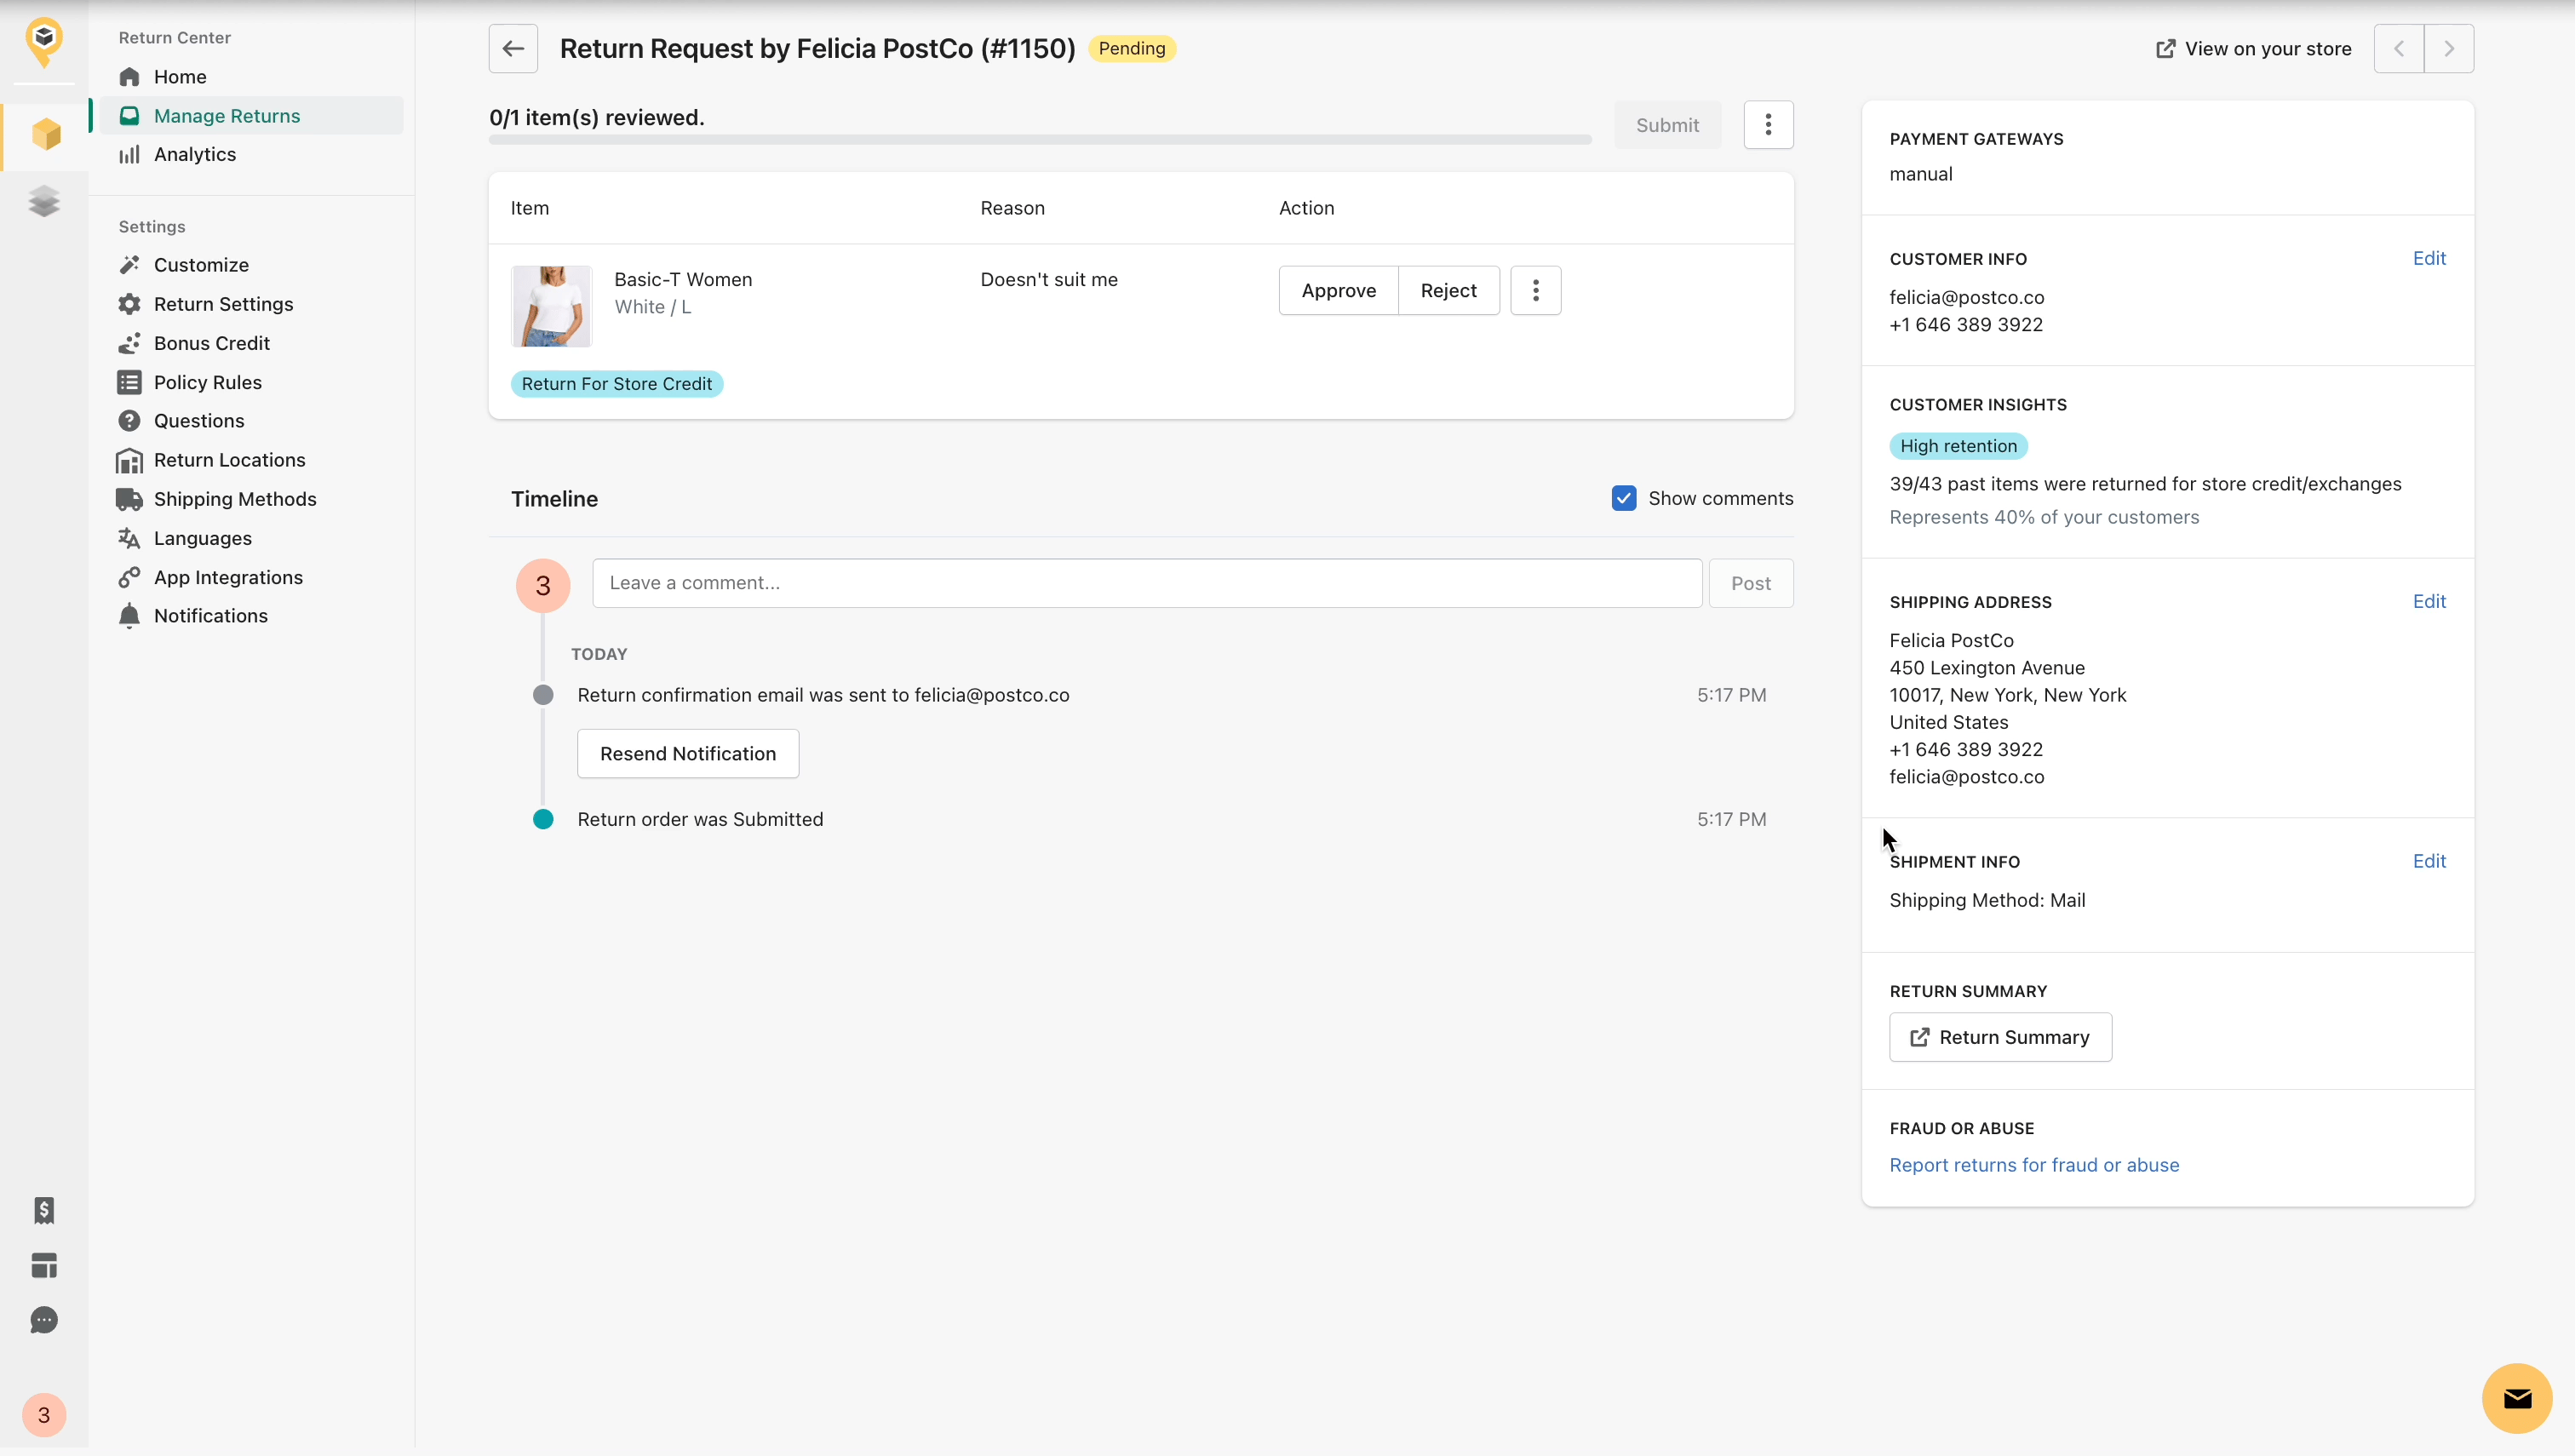Click the yellow mail support chat button
The height and width of the screenshot is (1456, 2575).
click(2516, 1398)
